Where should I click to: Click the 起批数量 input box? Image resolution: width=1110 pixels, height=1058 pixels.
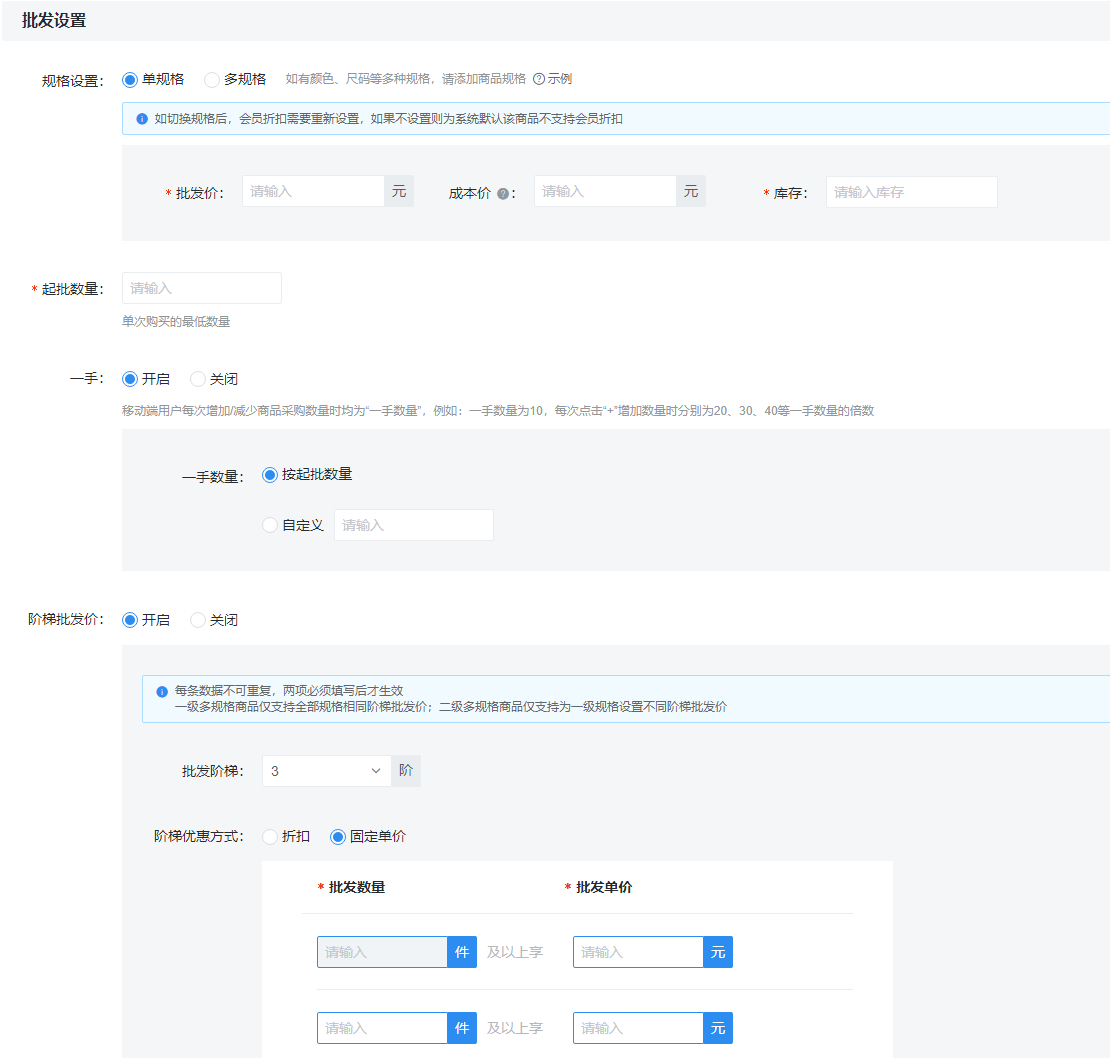coord(201,288)
